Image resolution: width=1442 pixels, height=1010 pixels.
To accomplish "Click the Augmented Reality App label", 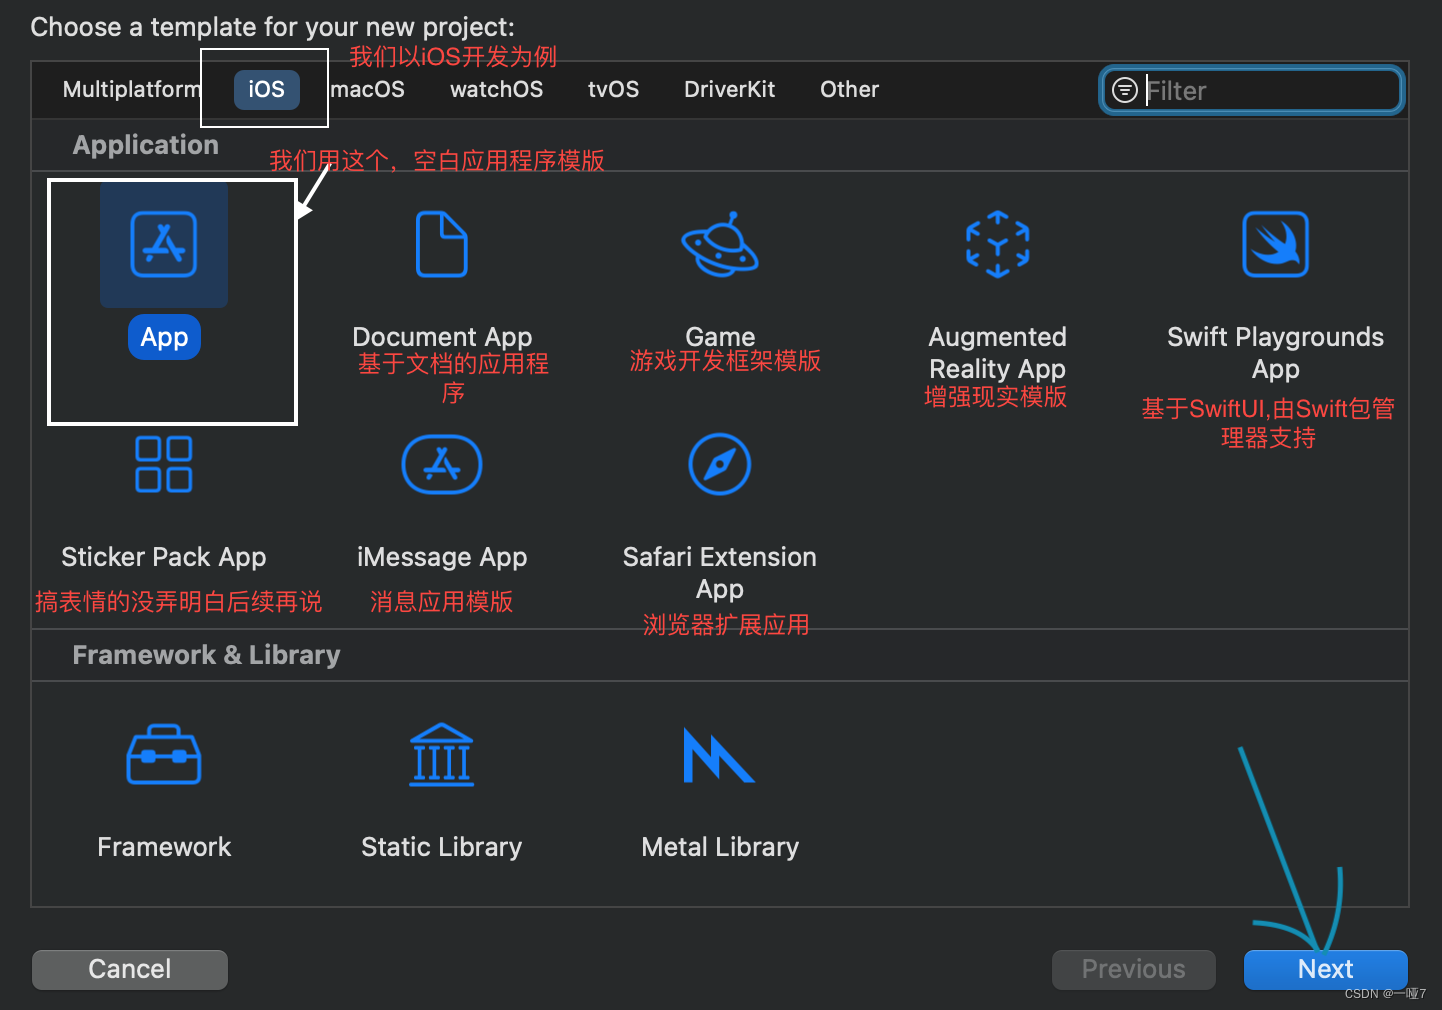I will [998, 353].
